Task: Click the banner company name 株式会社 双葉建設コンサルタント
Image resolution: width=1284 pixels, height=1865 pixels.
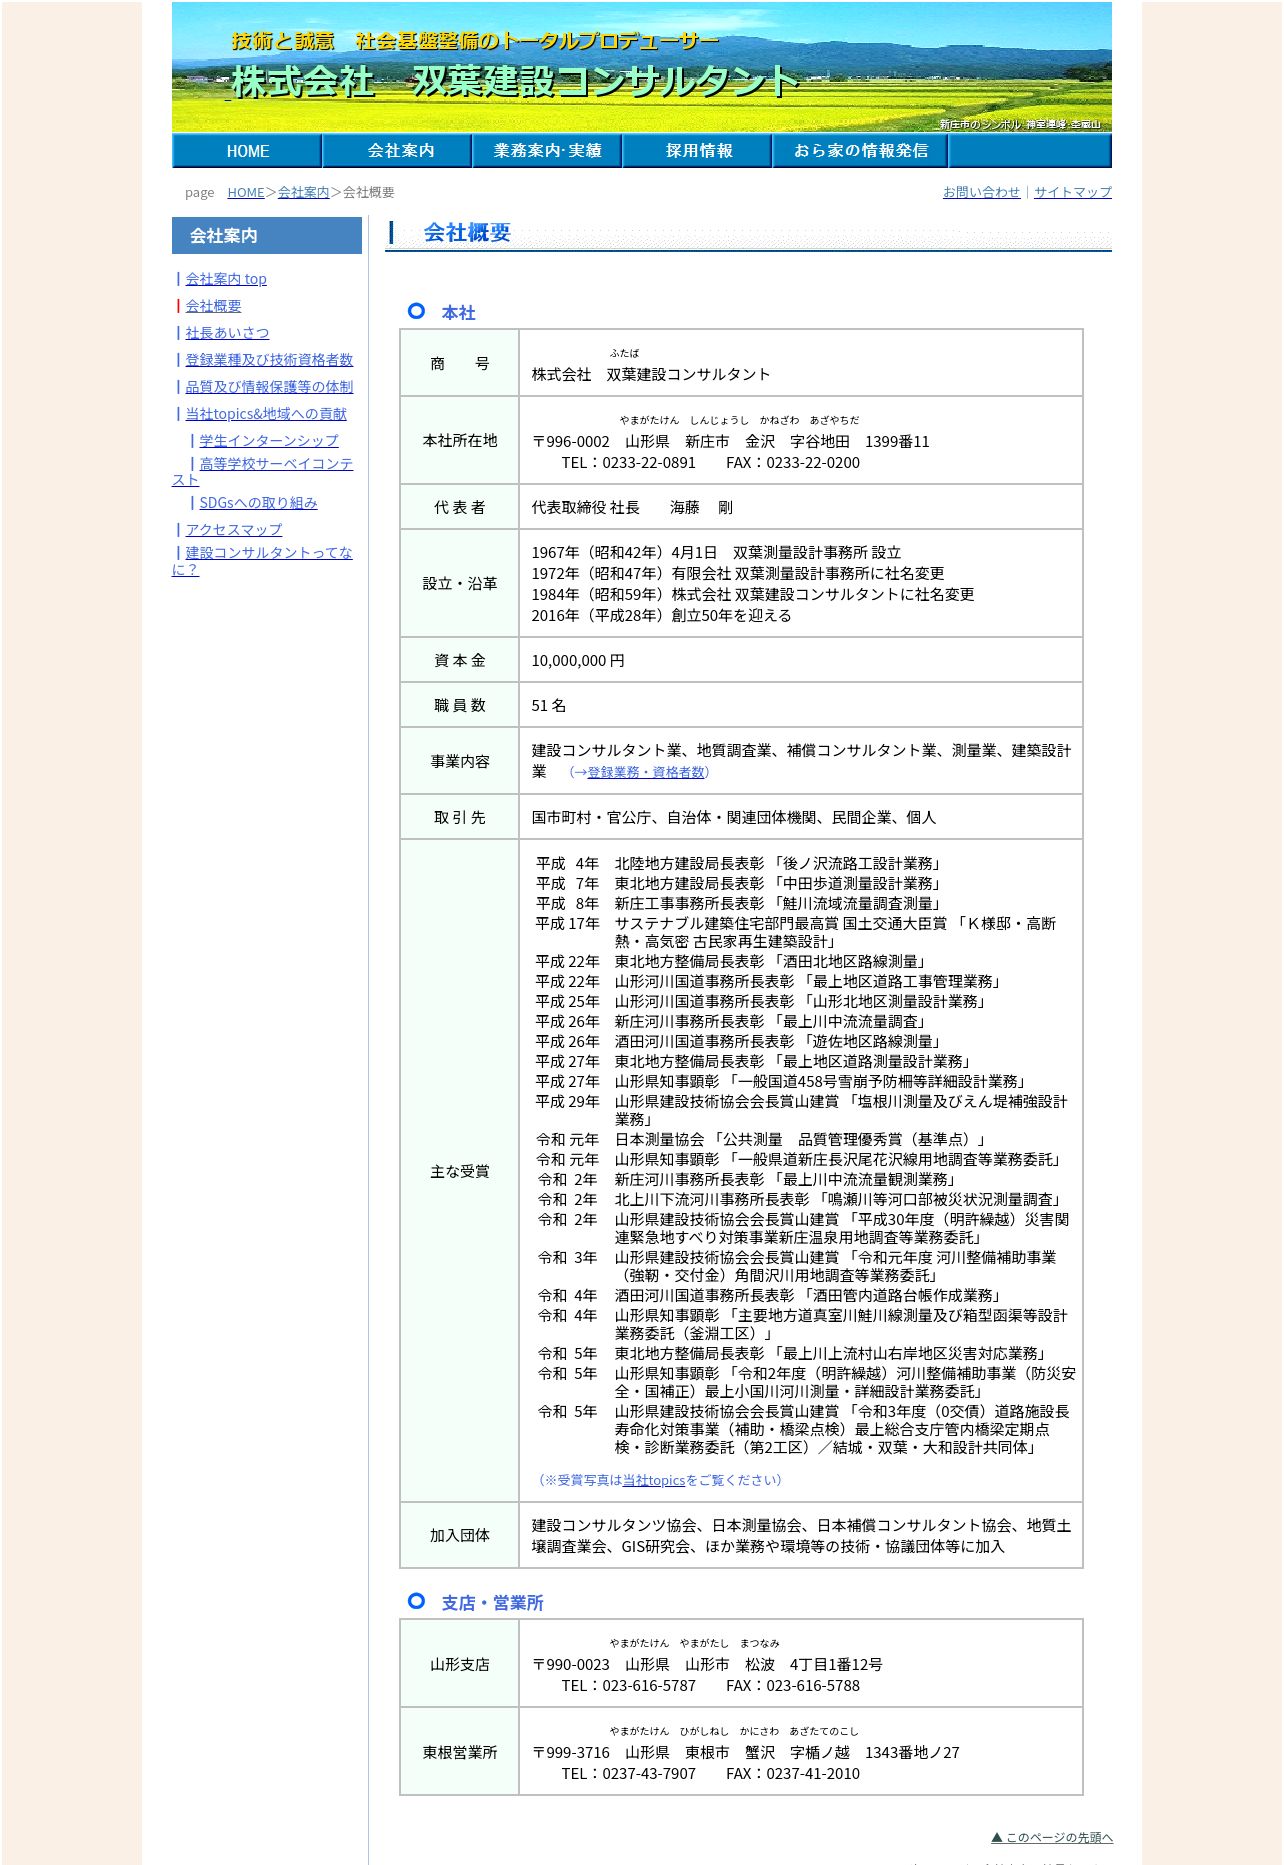Action: [x=516, y=82]
